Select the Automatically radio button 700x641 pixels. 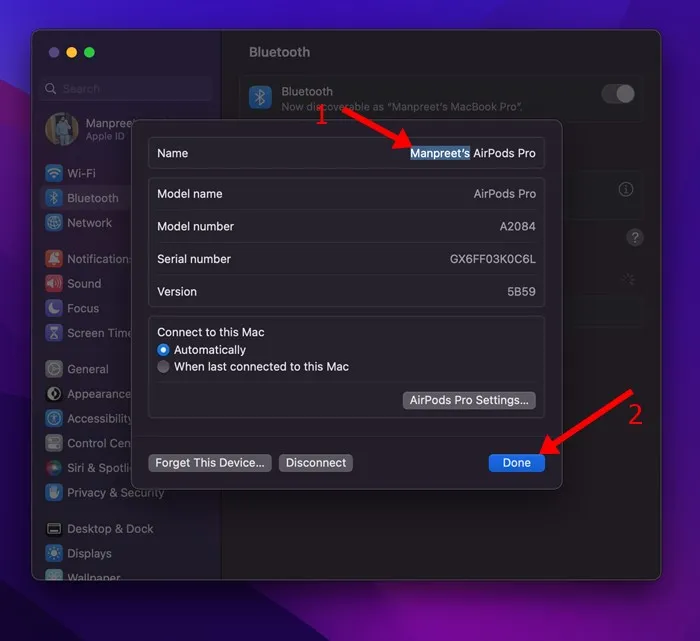coord(163,350)
